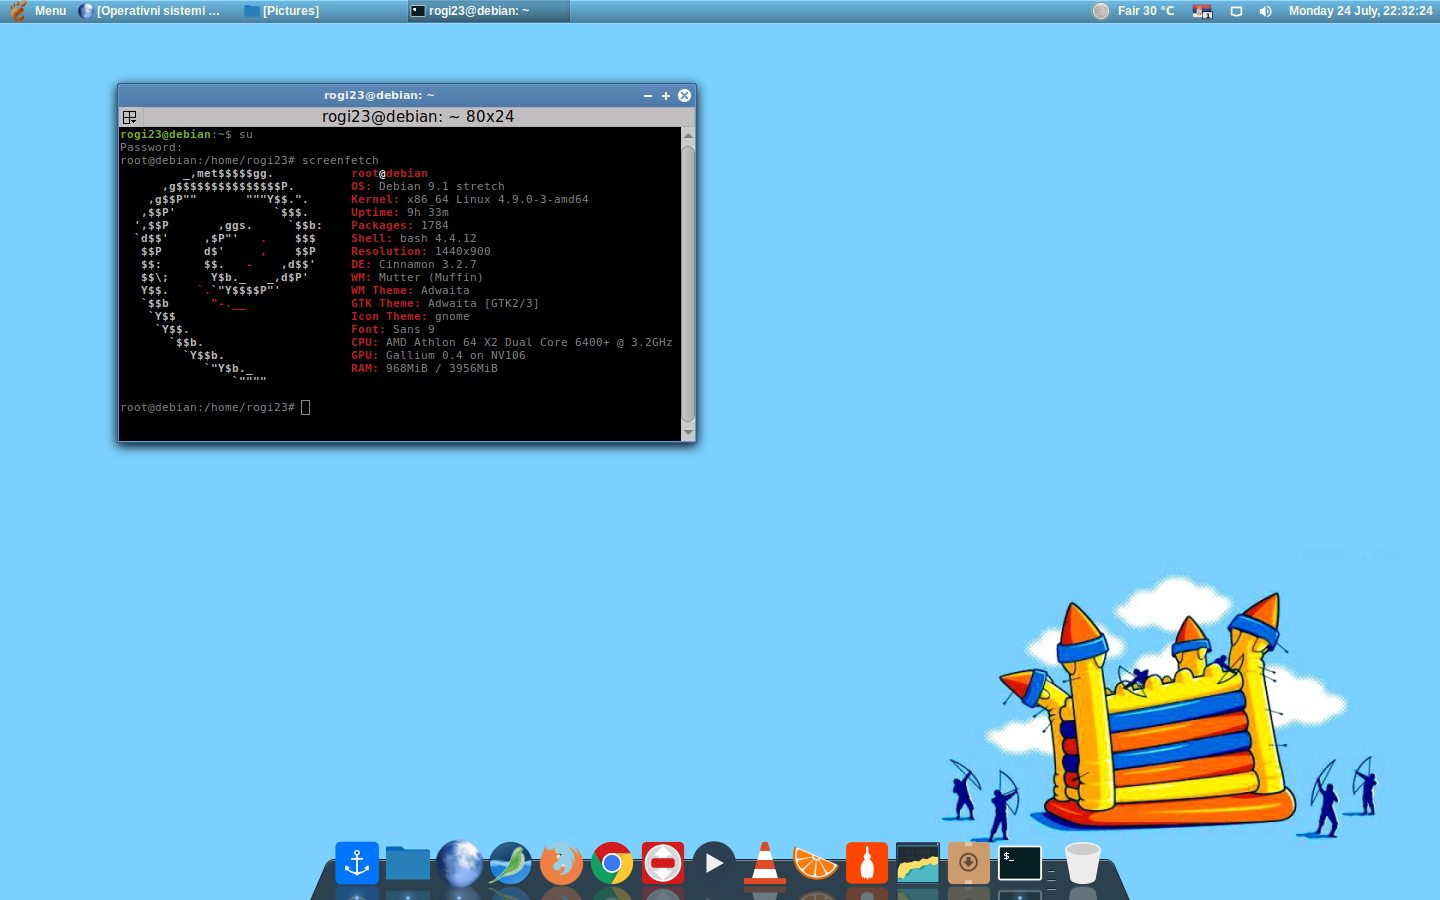1440x900 pixels.
Task: Open the Trash in the dock
Action: [x=1082, y=863]
